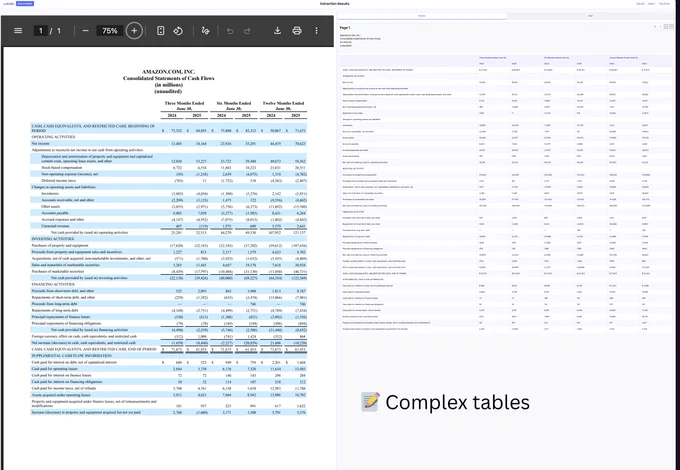Download the PDF document

[278, 31]
